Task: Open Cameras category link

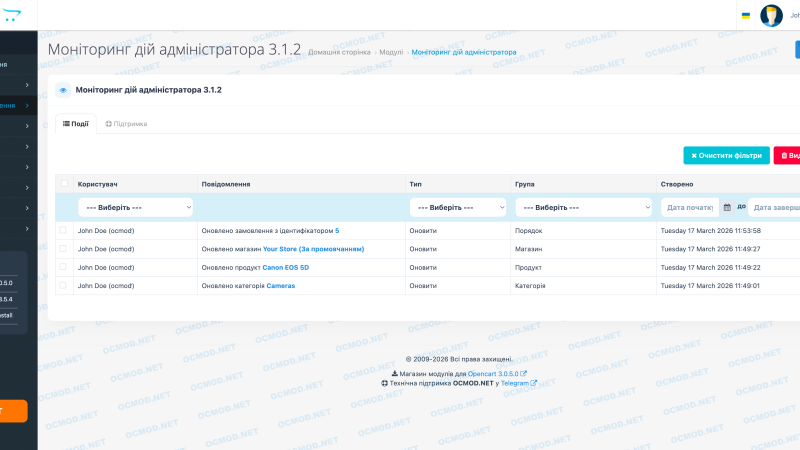Action: coord(281,286)
